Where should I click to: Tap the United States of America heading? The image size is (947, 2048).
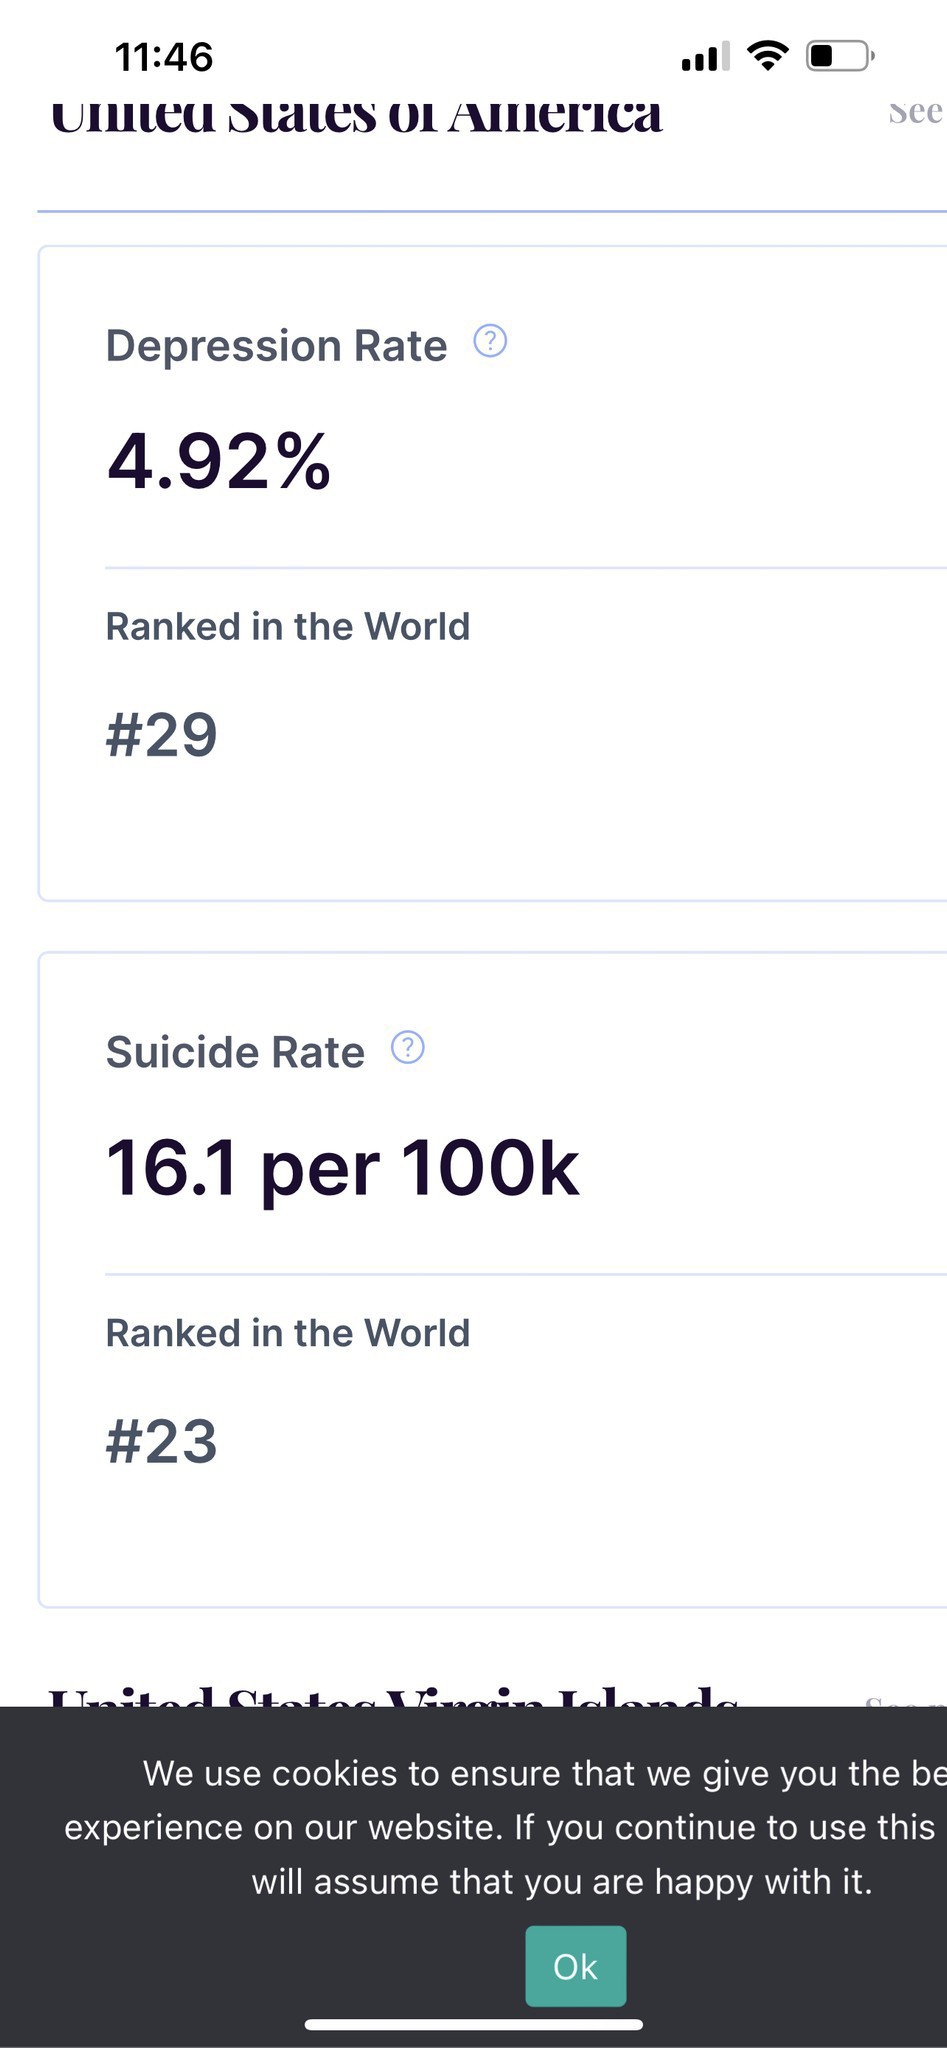point(356,116)
